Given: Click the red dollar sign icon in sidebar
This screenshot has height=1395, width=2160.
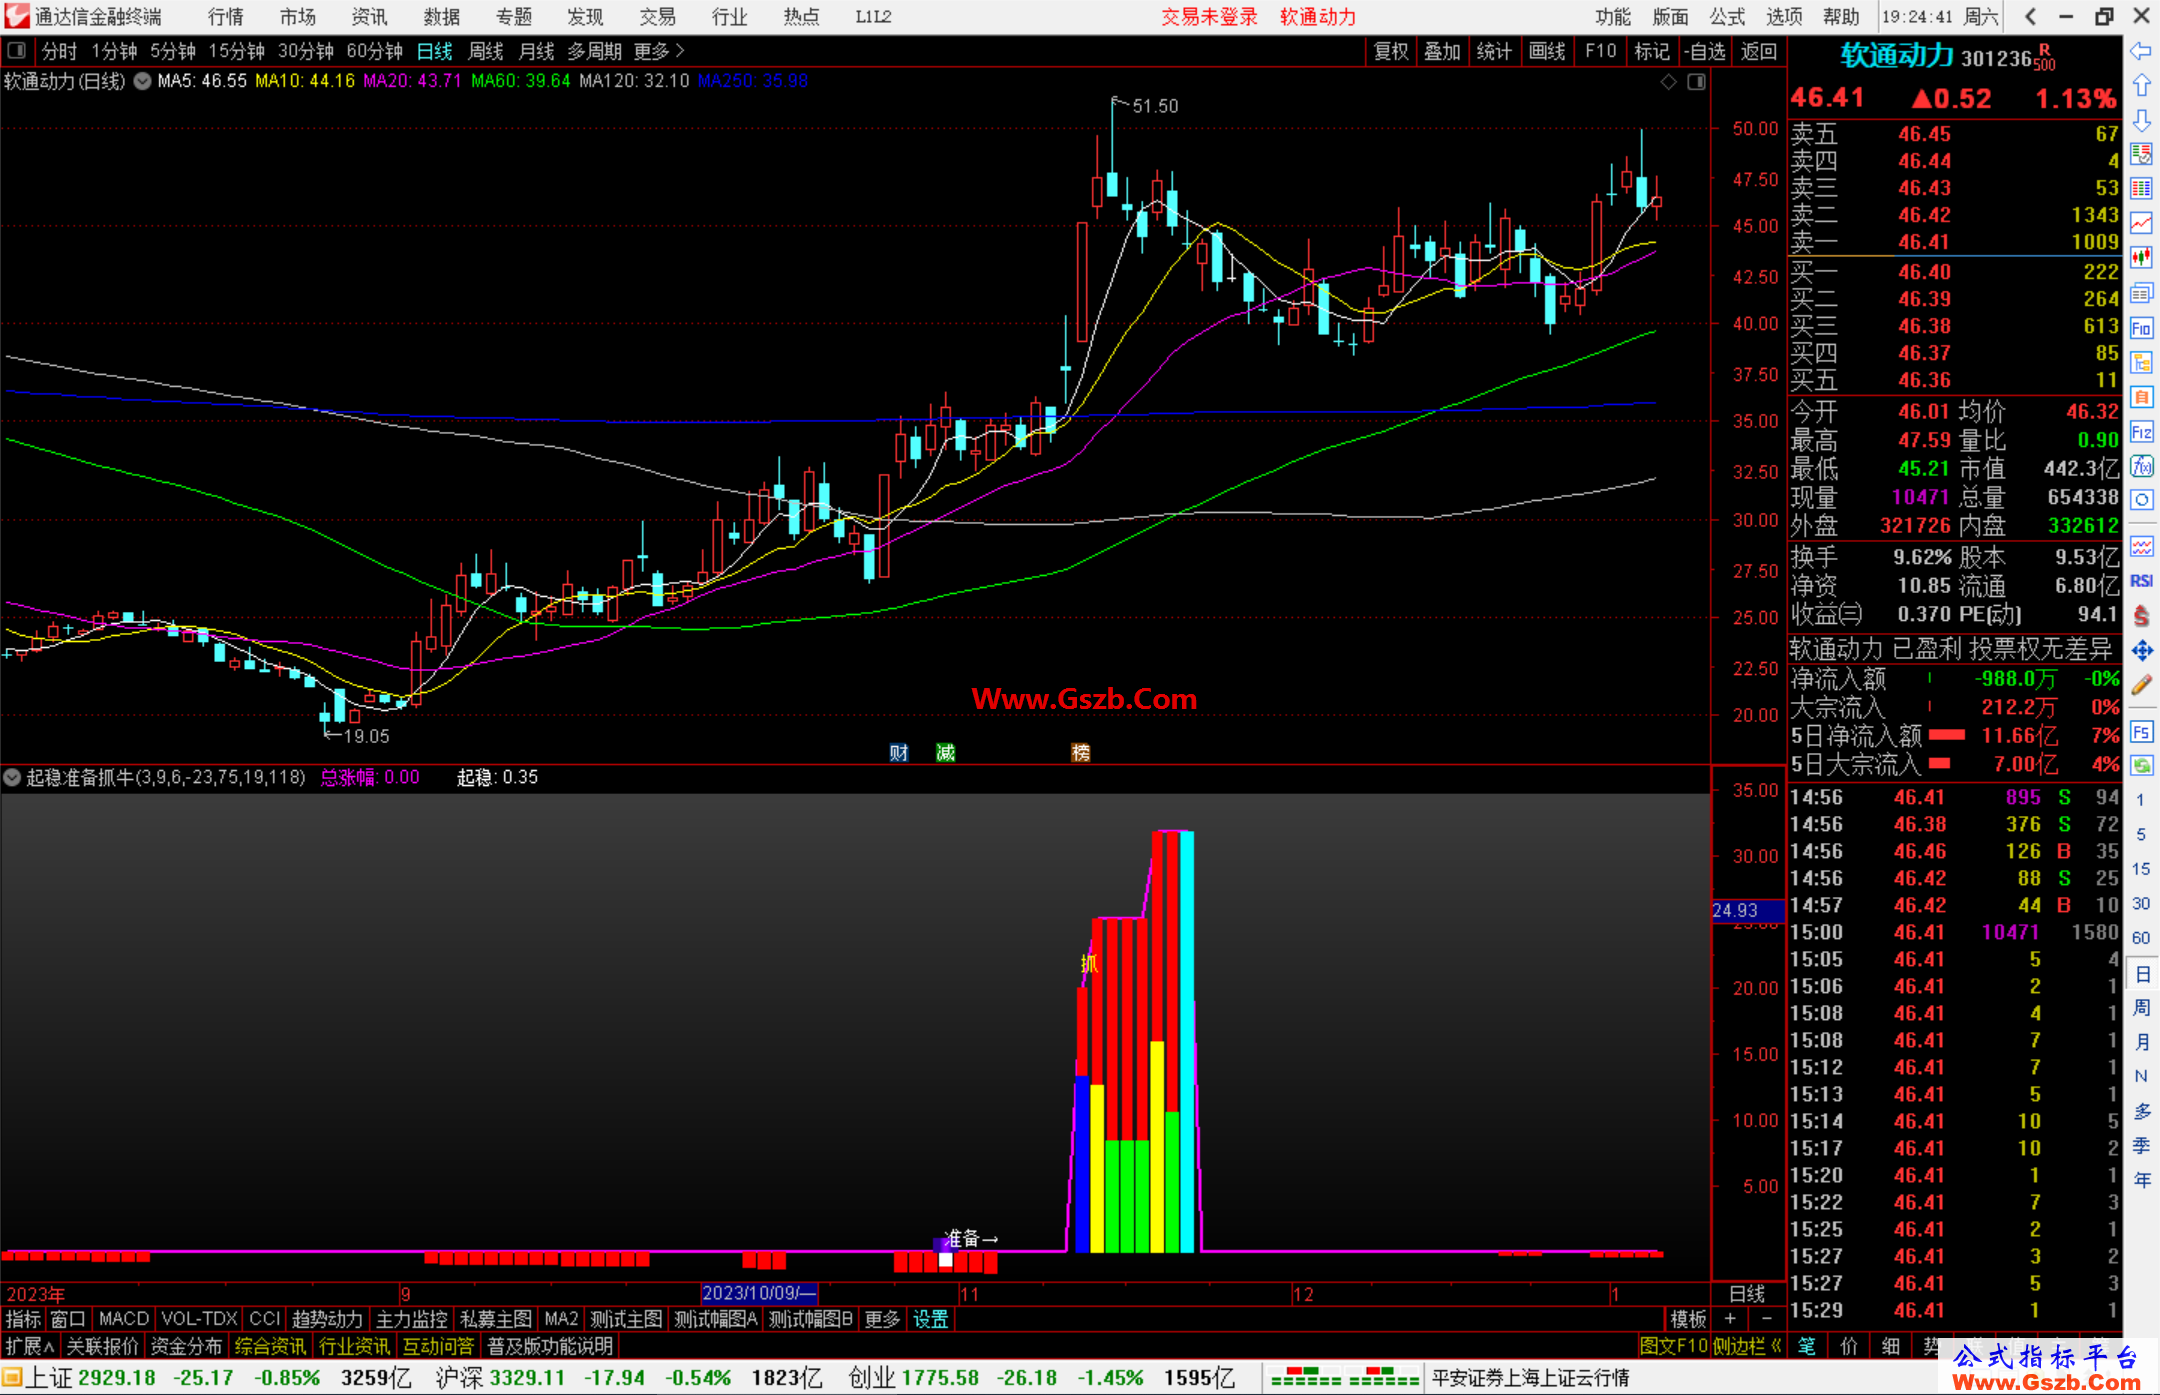Looking at the screenshot, I should (x=2141, y=616).
